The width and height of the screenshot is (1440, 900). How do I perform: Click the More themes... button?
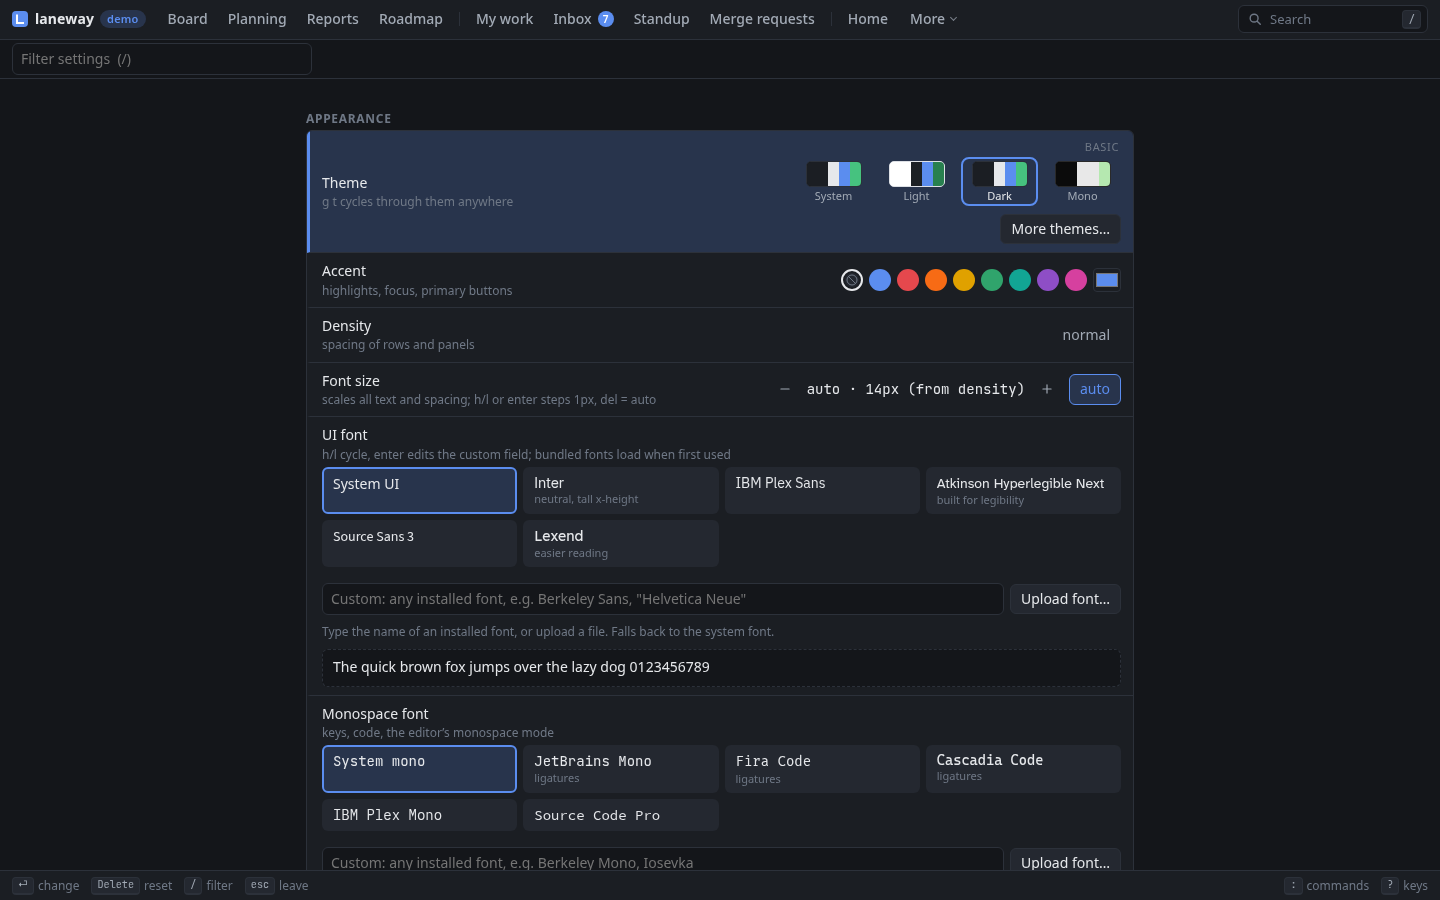click(x=1060, y=229)
